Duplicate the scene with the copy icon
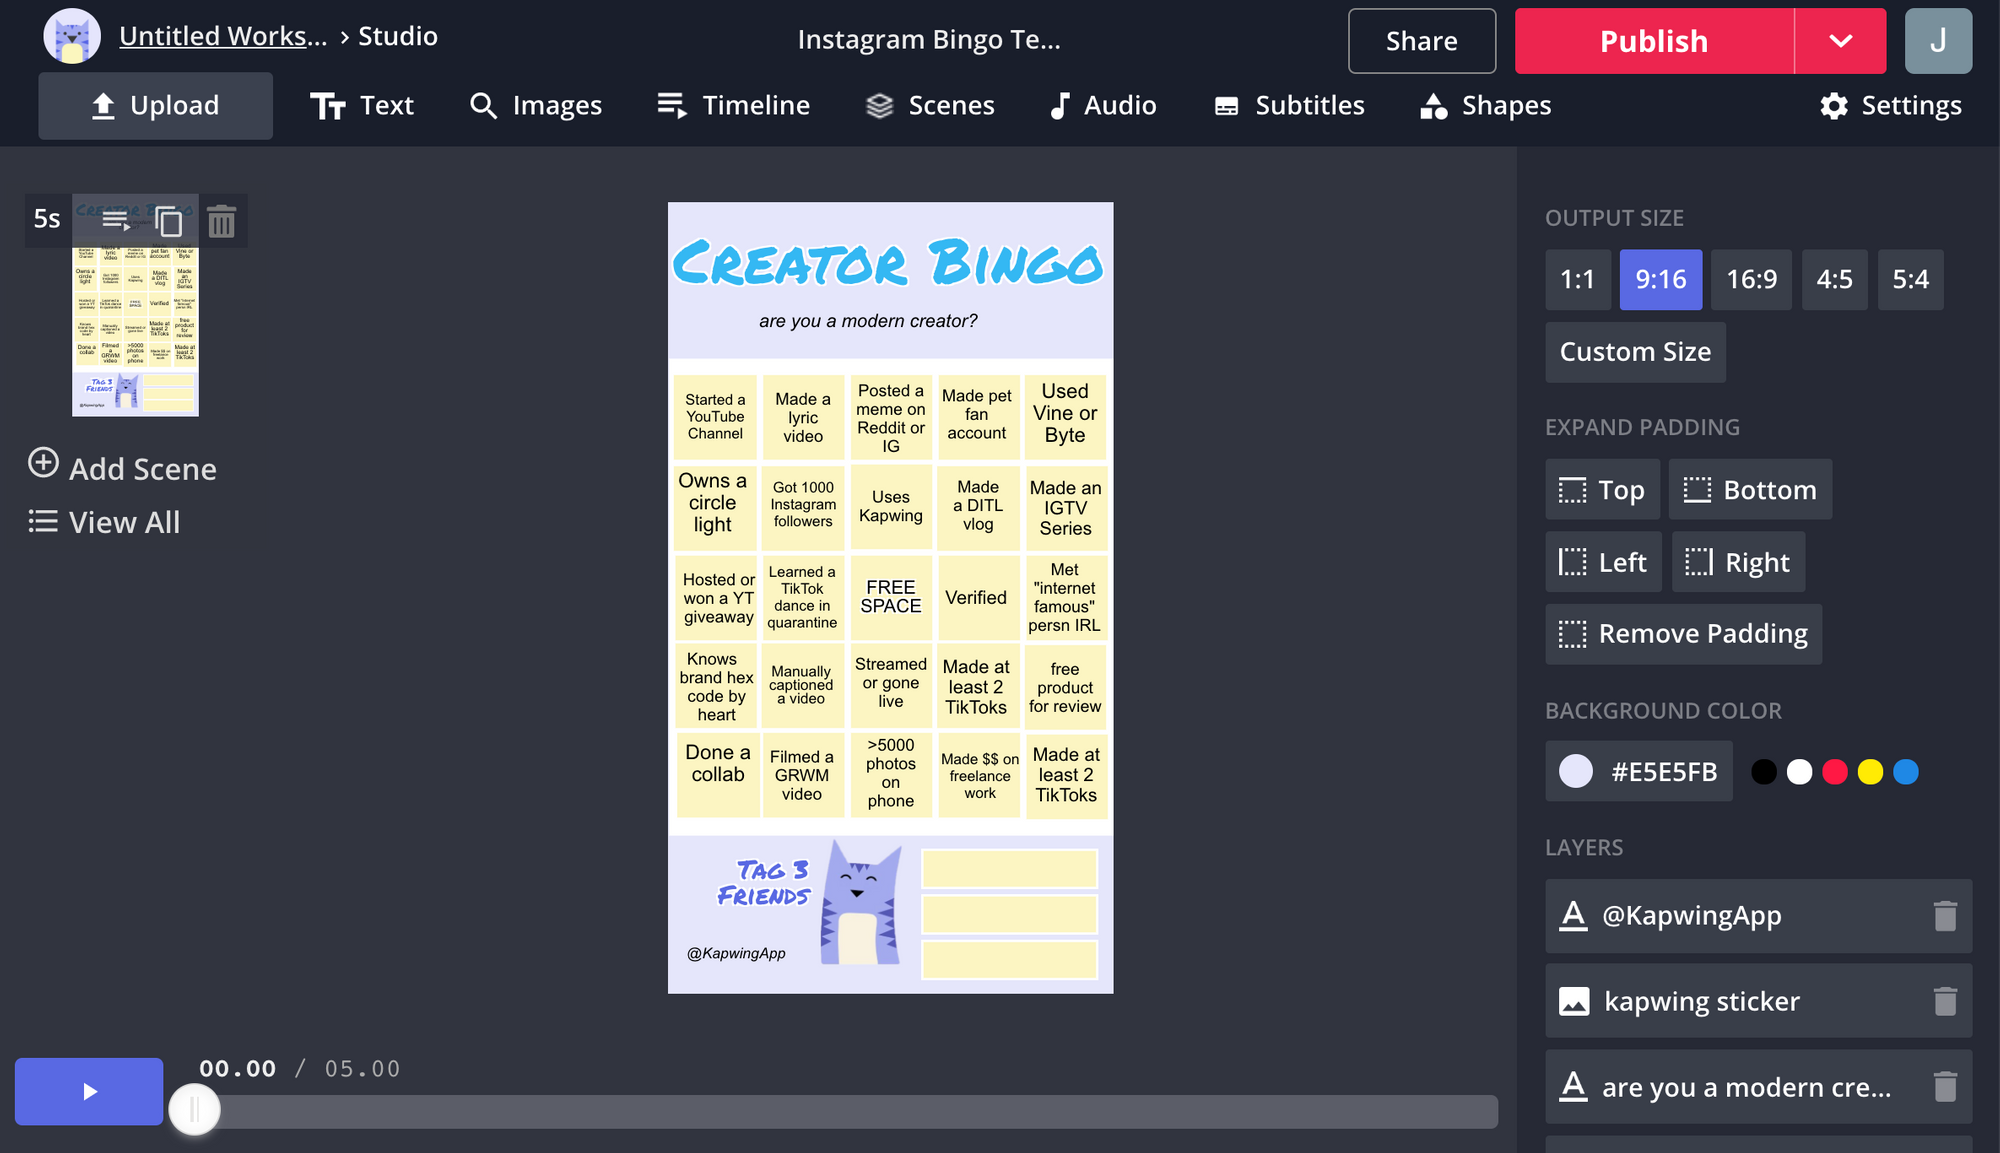This screenshot has width=2000, height=1153. point(169,221)
